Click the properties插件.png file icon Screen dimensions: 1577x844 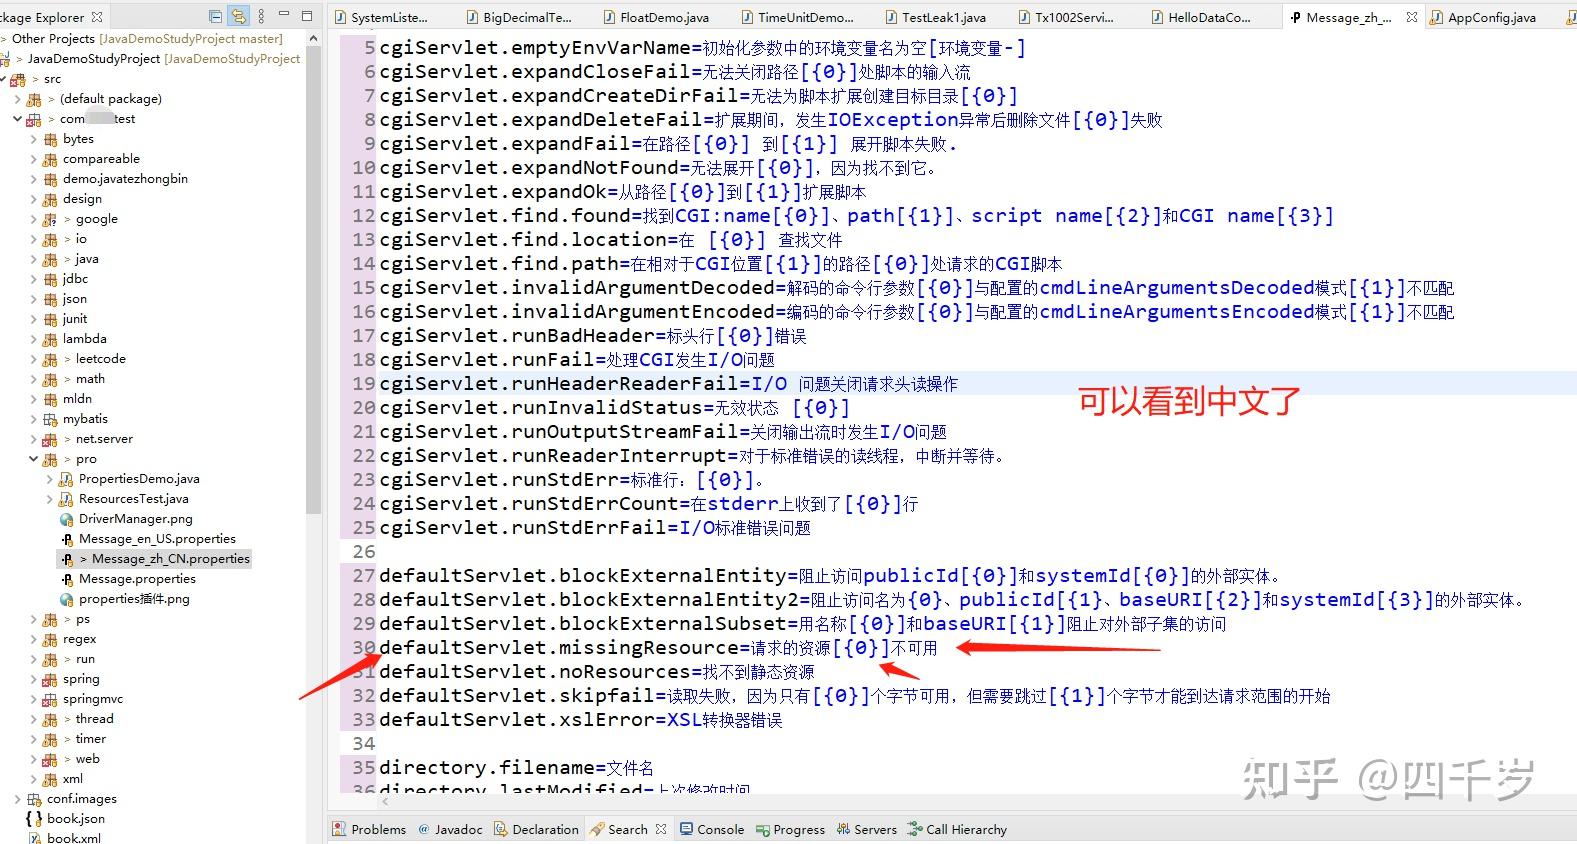click(x=67, y=599)
